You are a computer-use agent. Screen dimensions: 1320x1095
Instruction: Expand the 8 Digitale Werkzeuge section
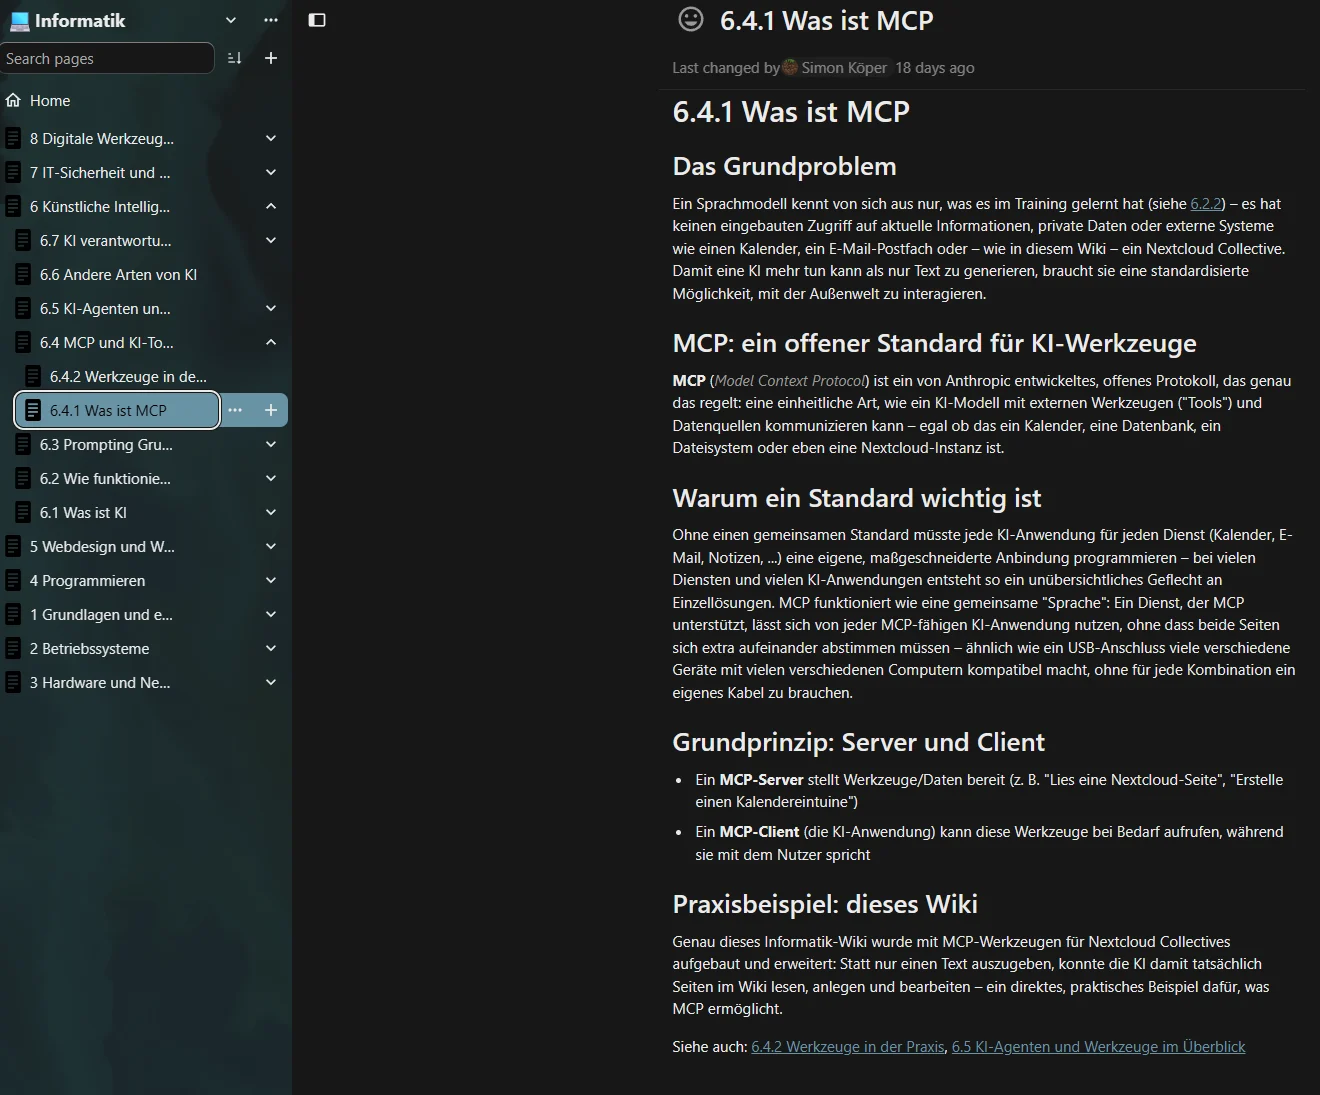pos(271,139)
